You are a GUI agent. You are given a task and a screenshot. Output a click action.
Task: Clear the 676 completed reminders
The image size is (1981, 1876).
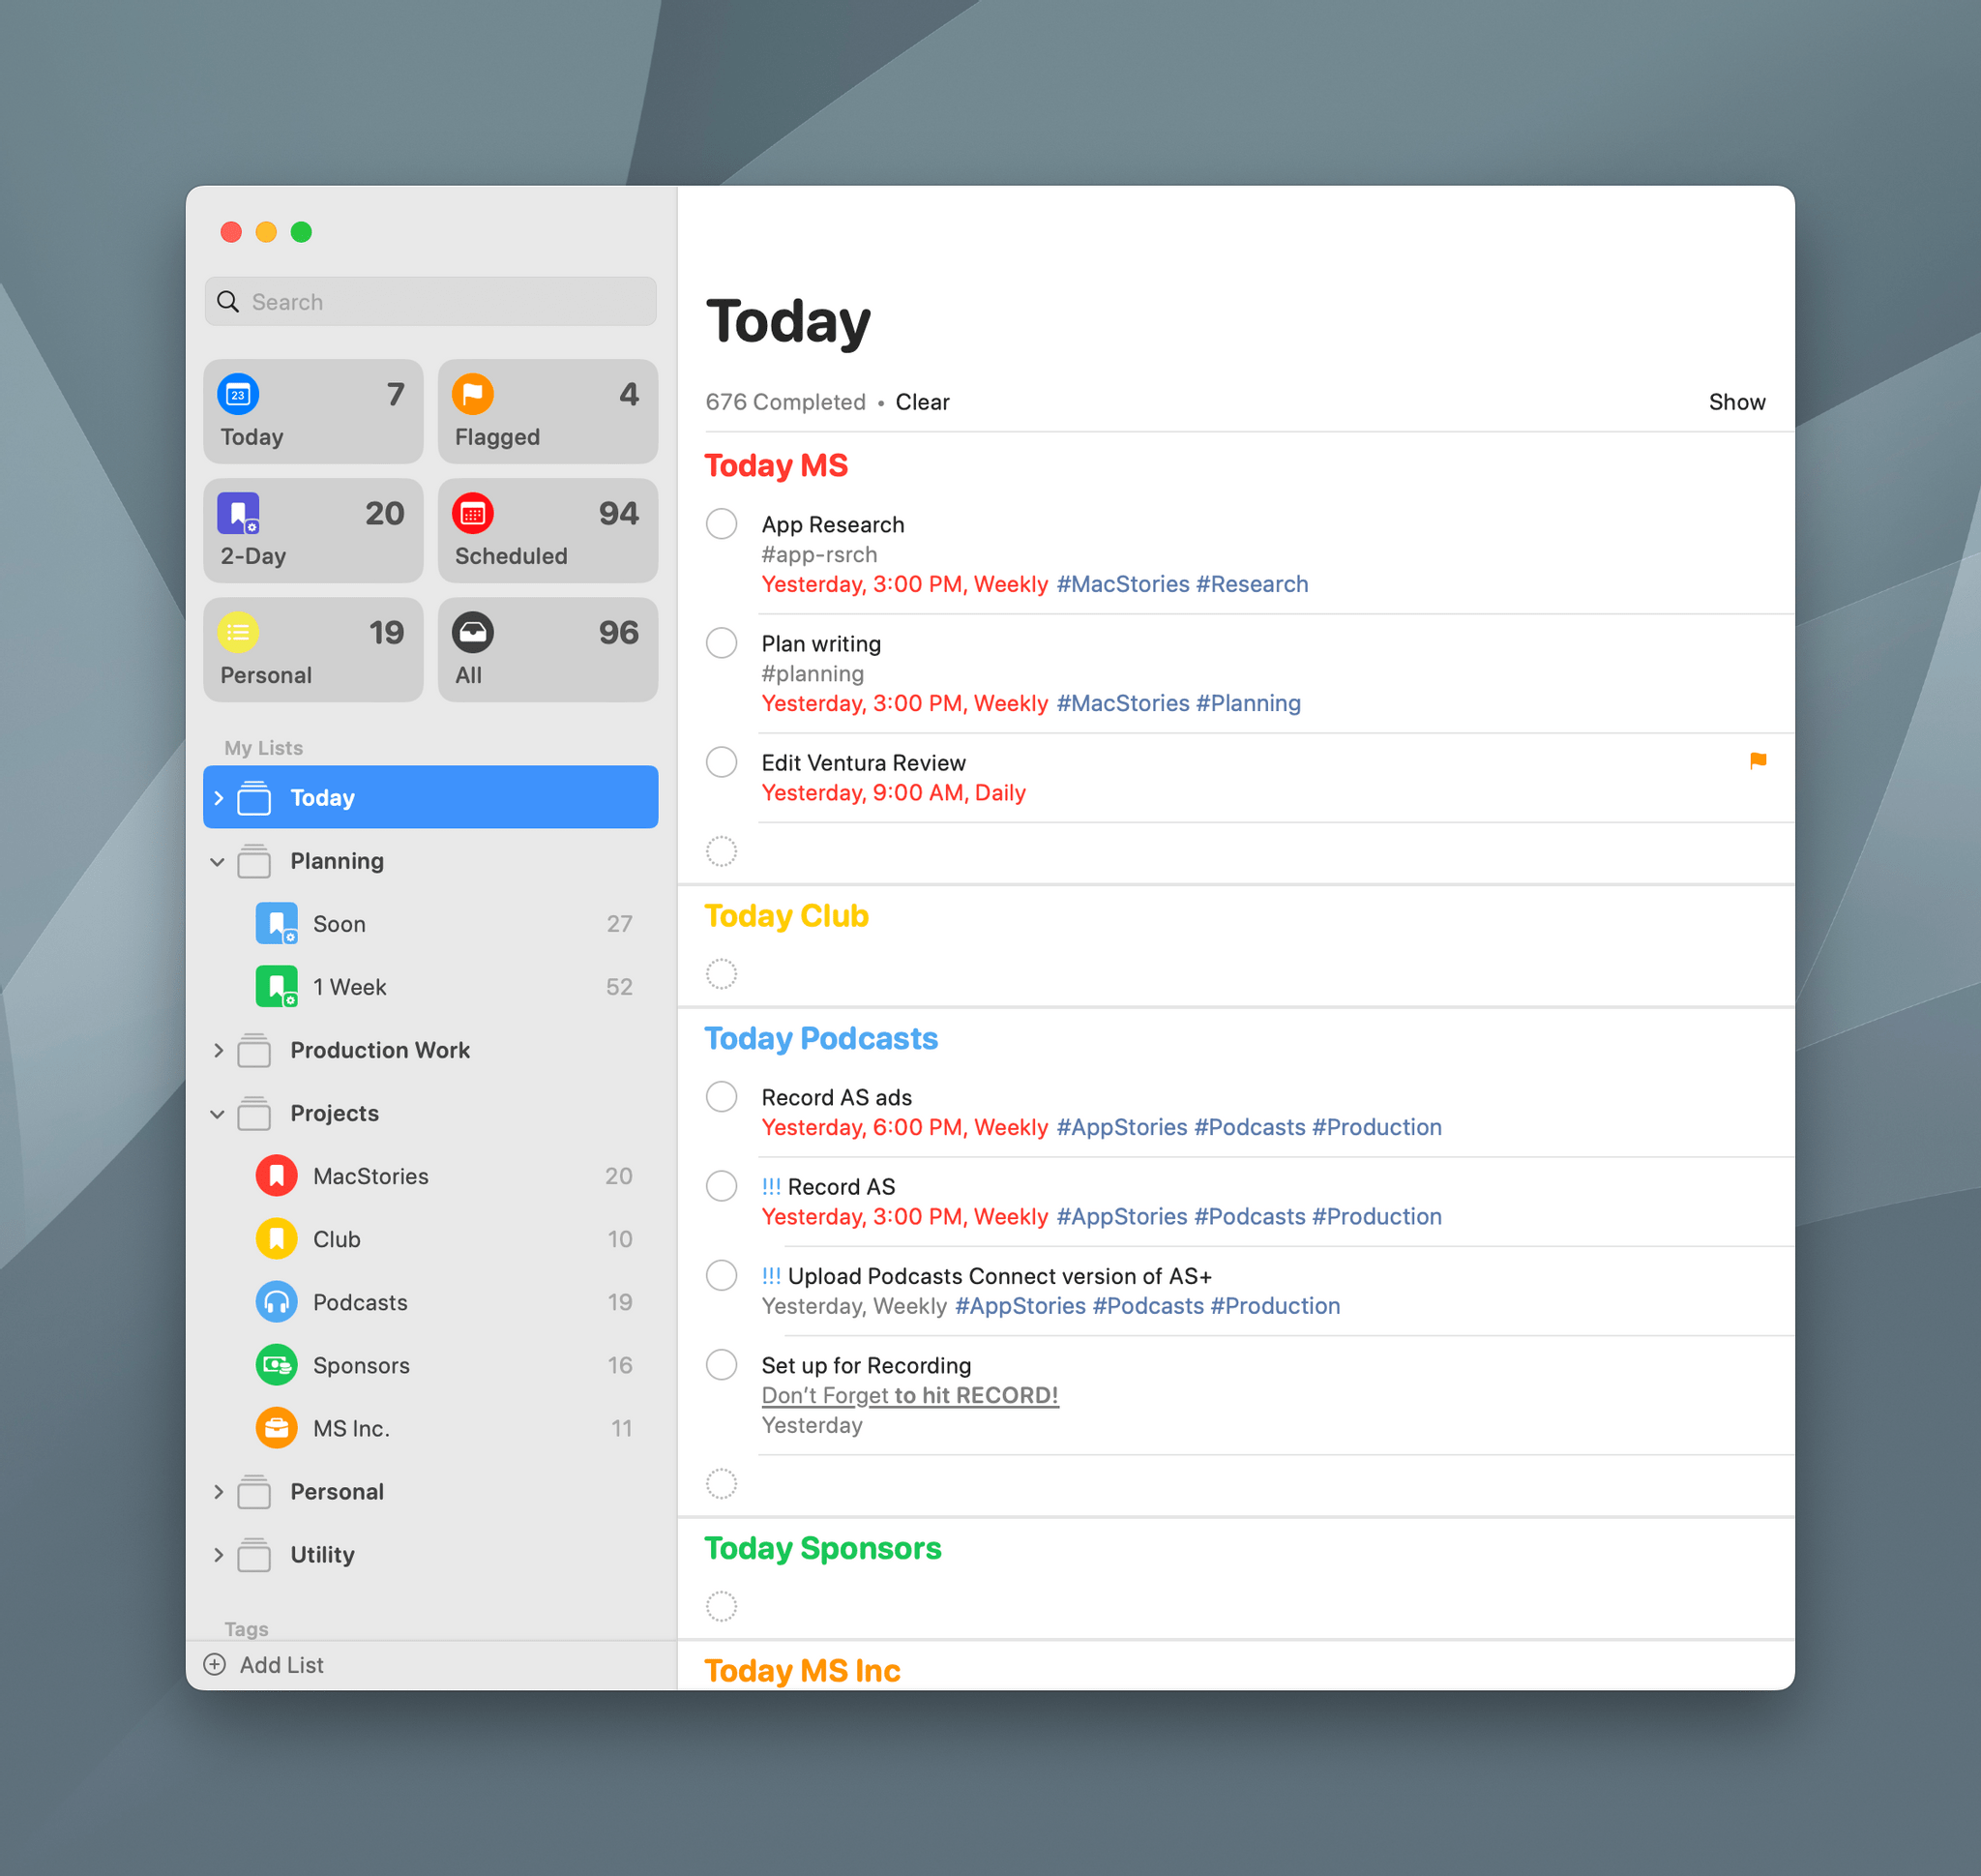click(x=921, y=401)
